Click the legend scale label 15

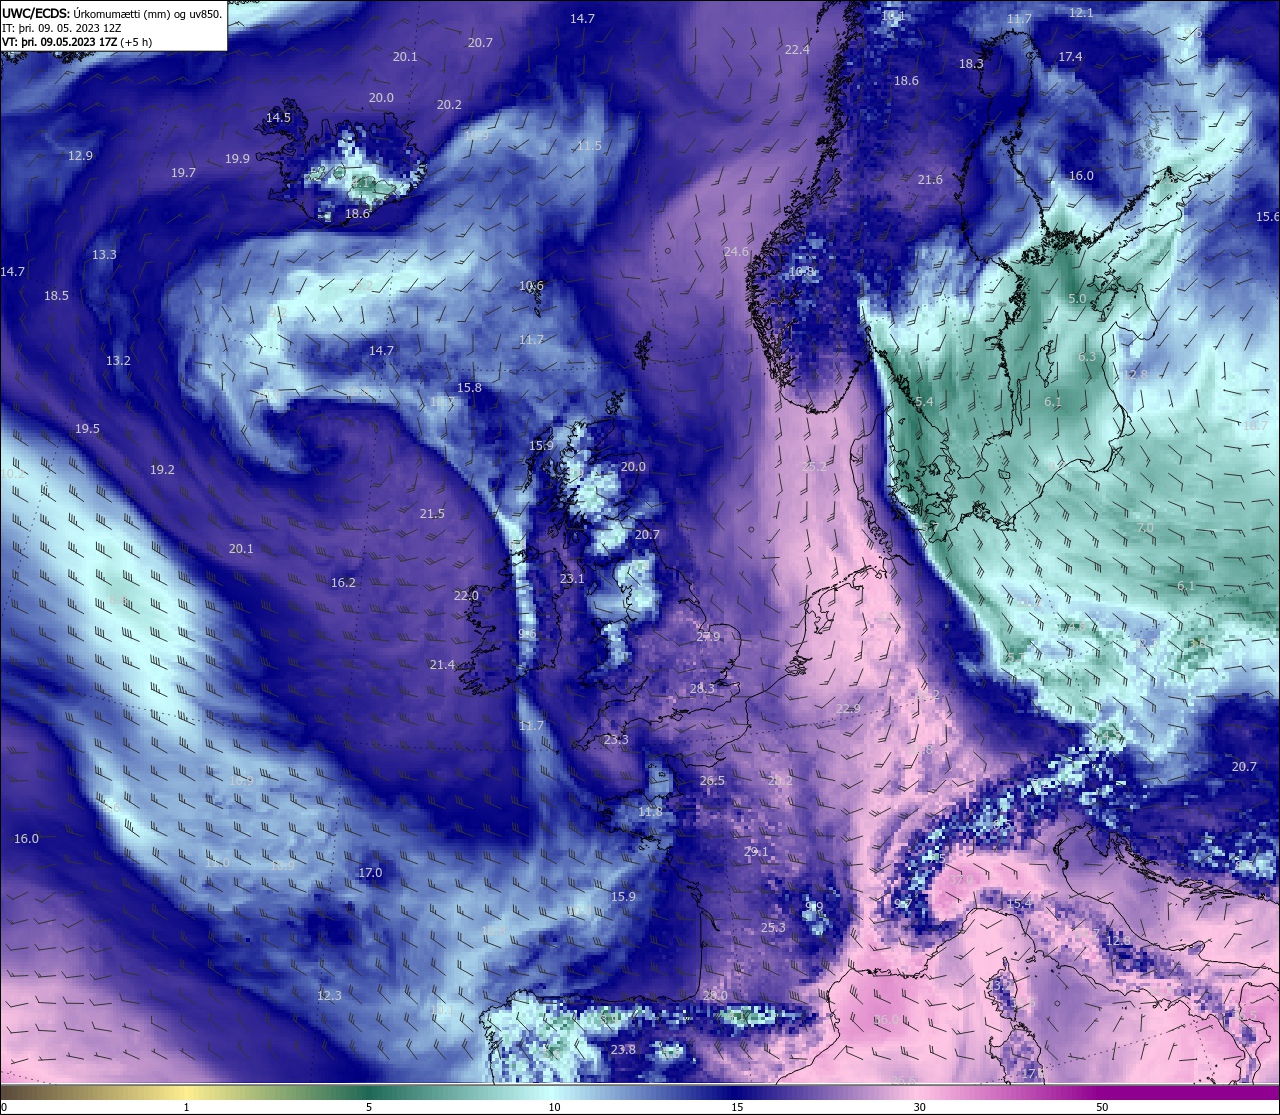737,1107
